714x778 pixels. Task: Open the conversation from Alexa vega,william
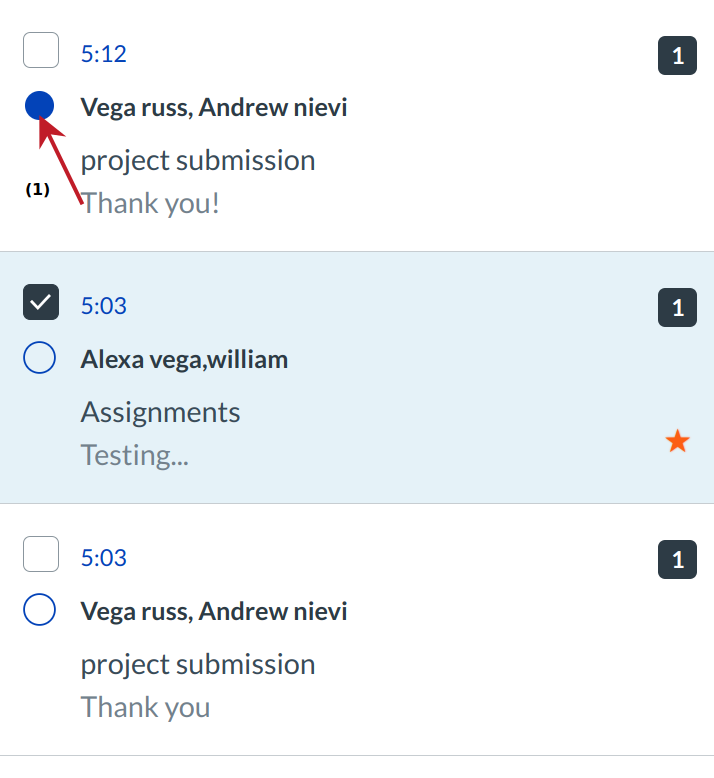point(184,359)
